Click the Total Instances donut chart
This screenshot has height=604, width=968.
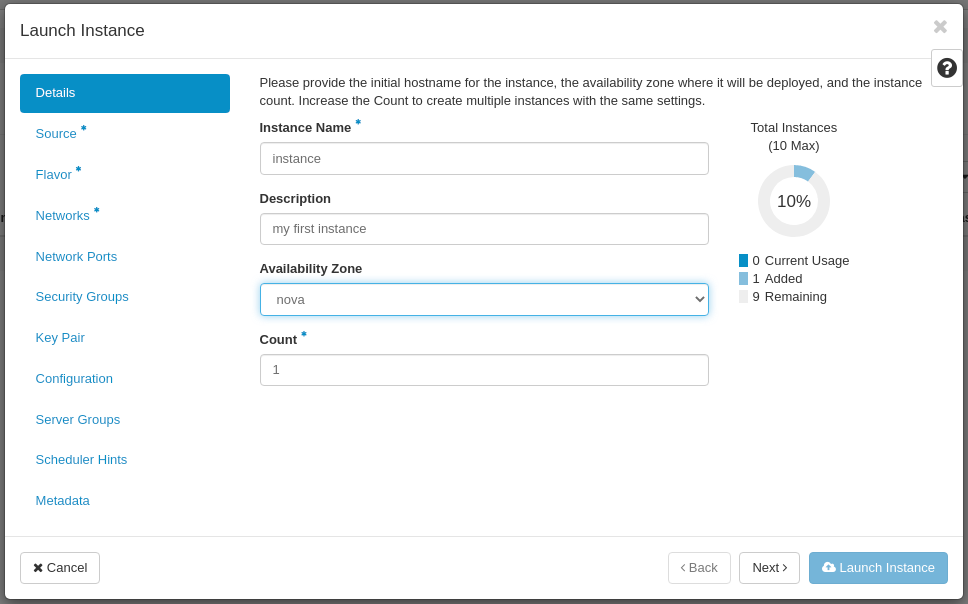(793, 200)
